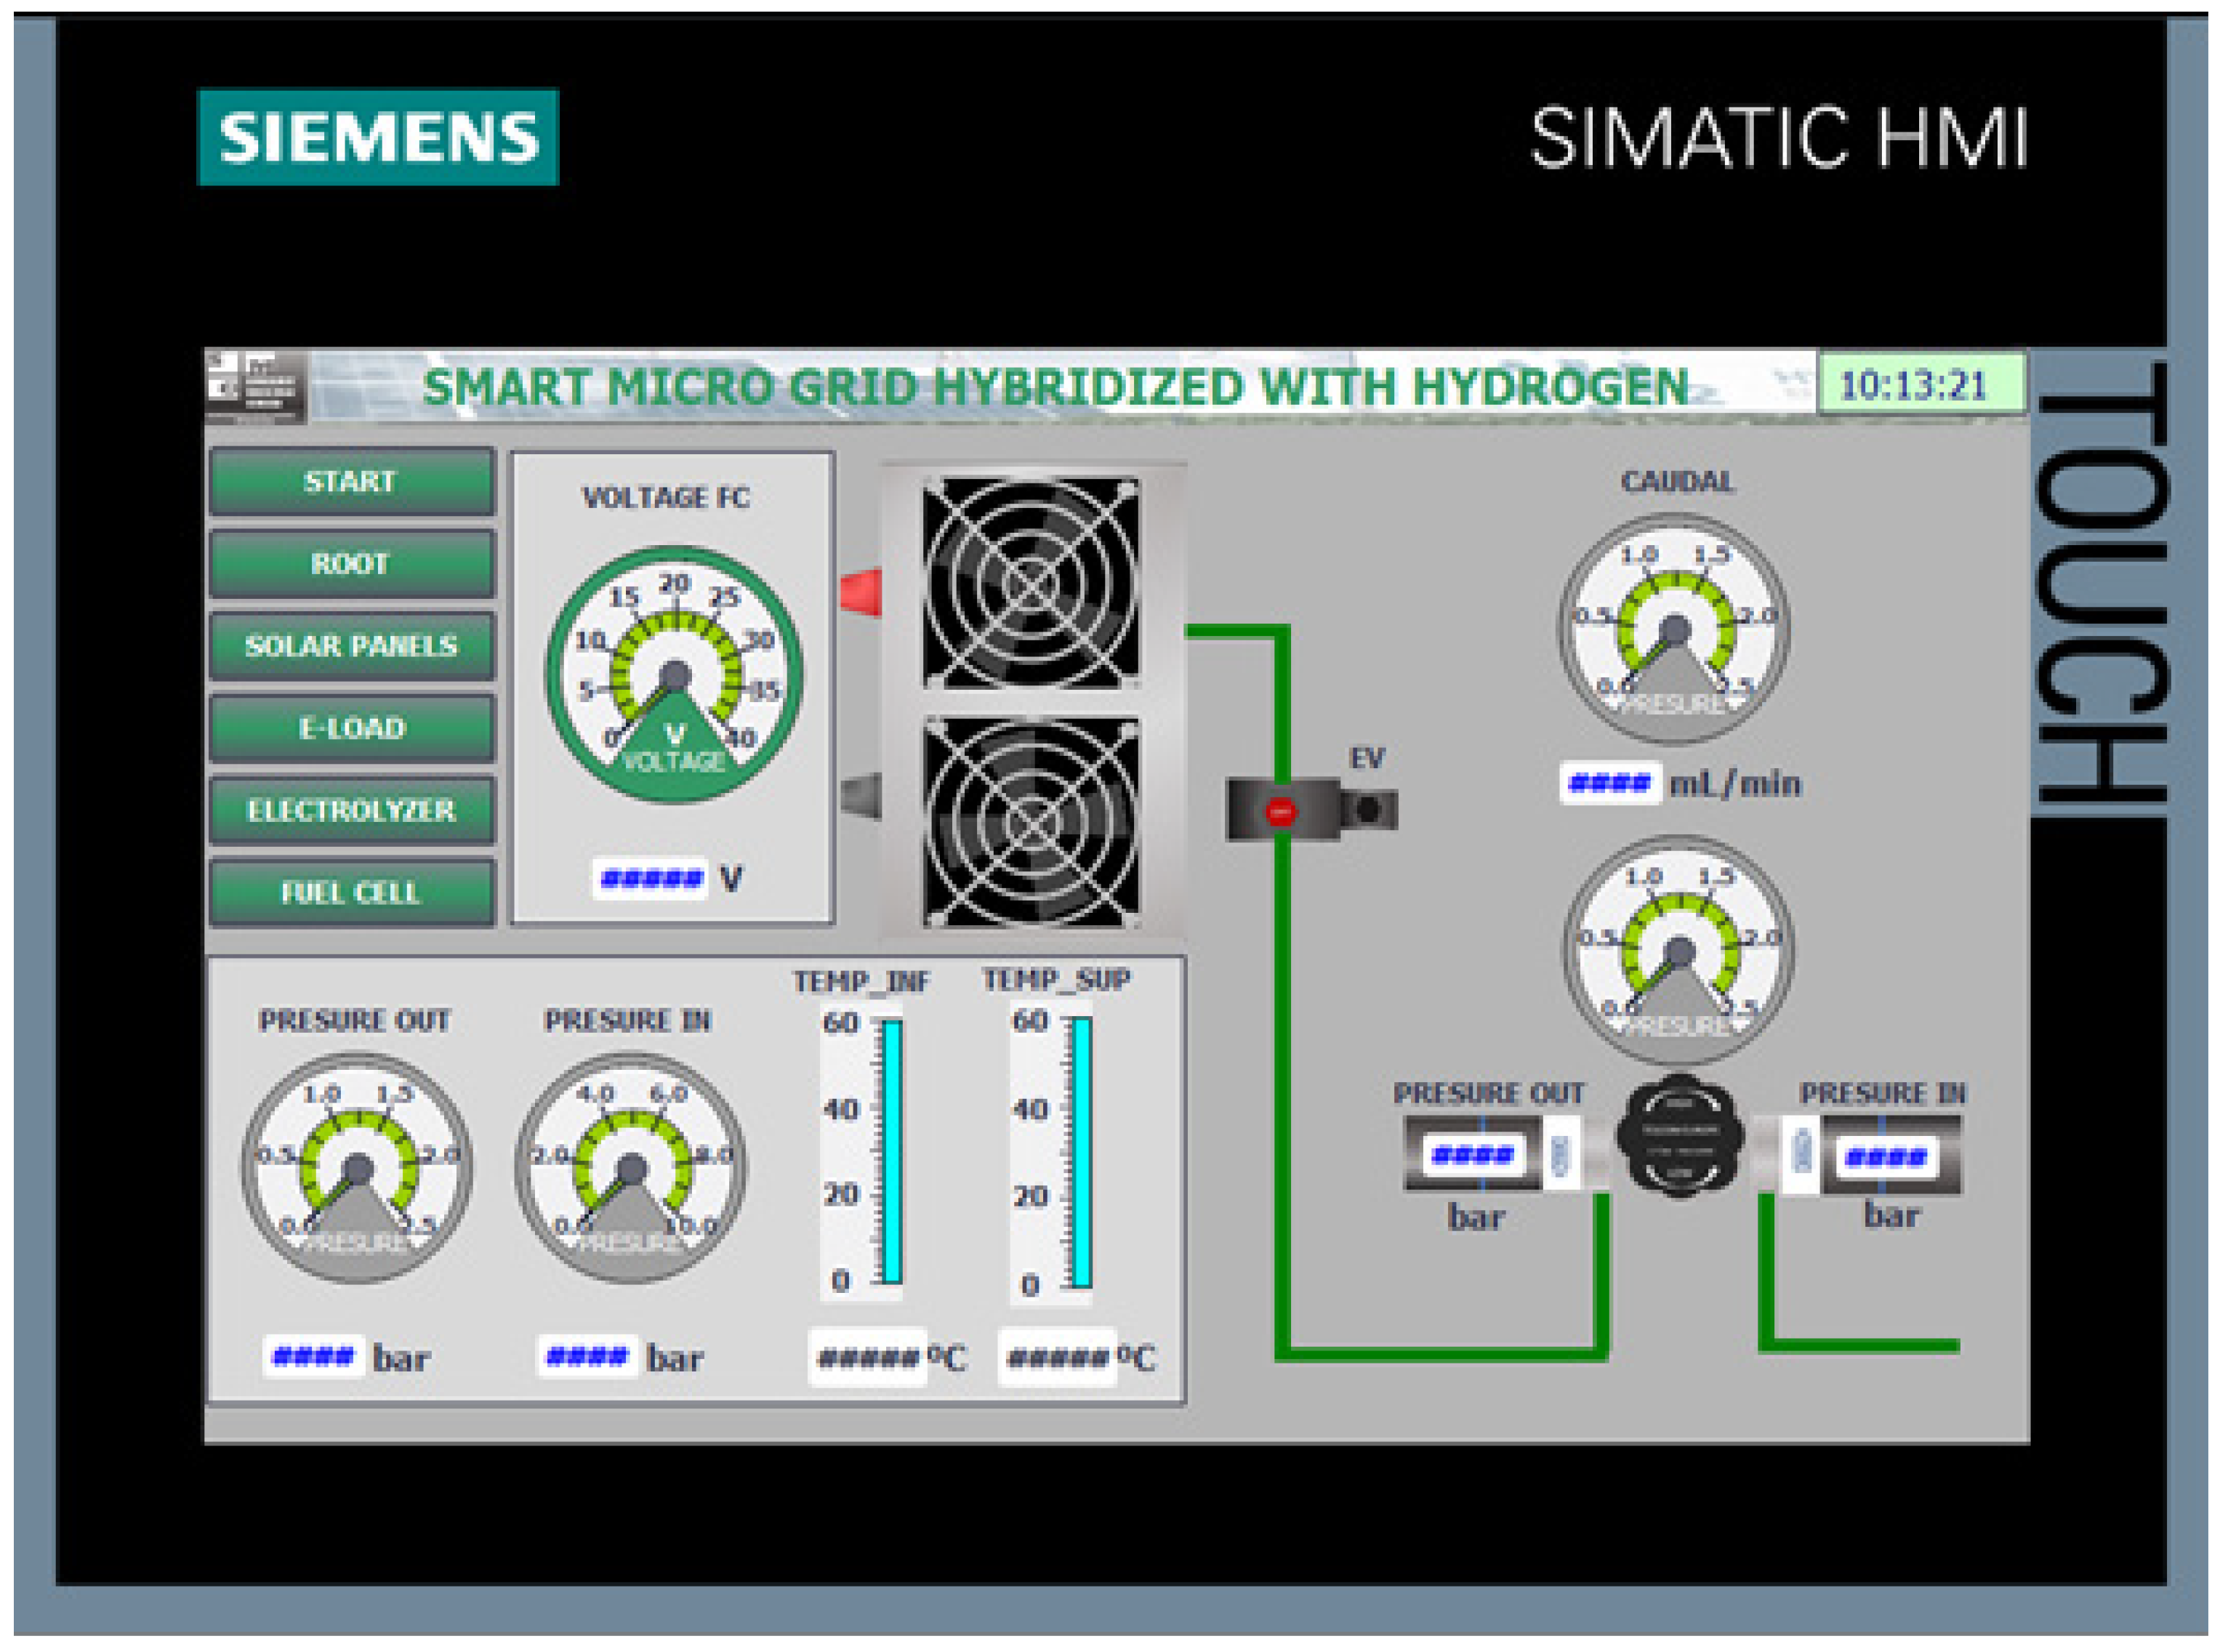
Task: Go to the FUEL CELL screen
Action: pos(351,892)
